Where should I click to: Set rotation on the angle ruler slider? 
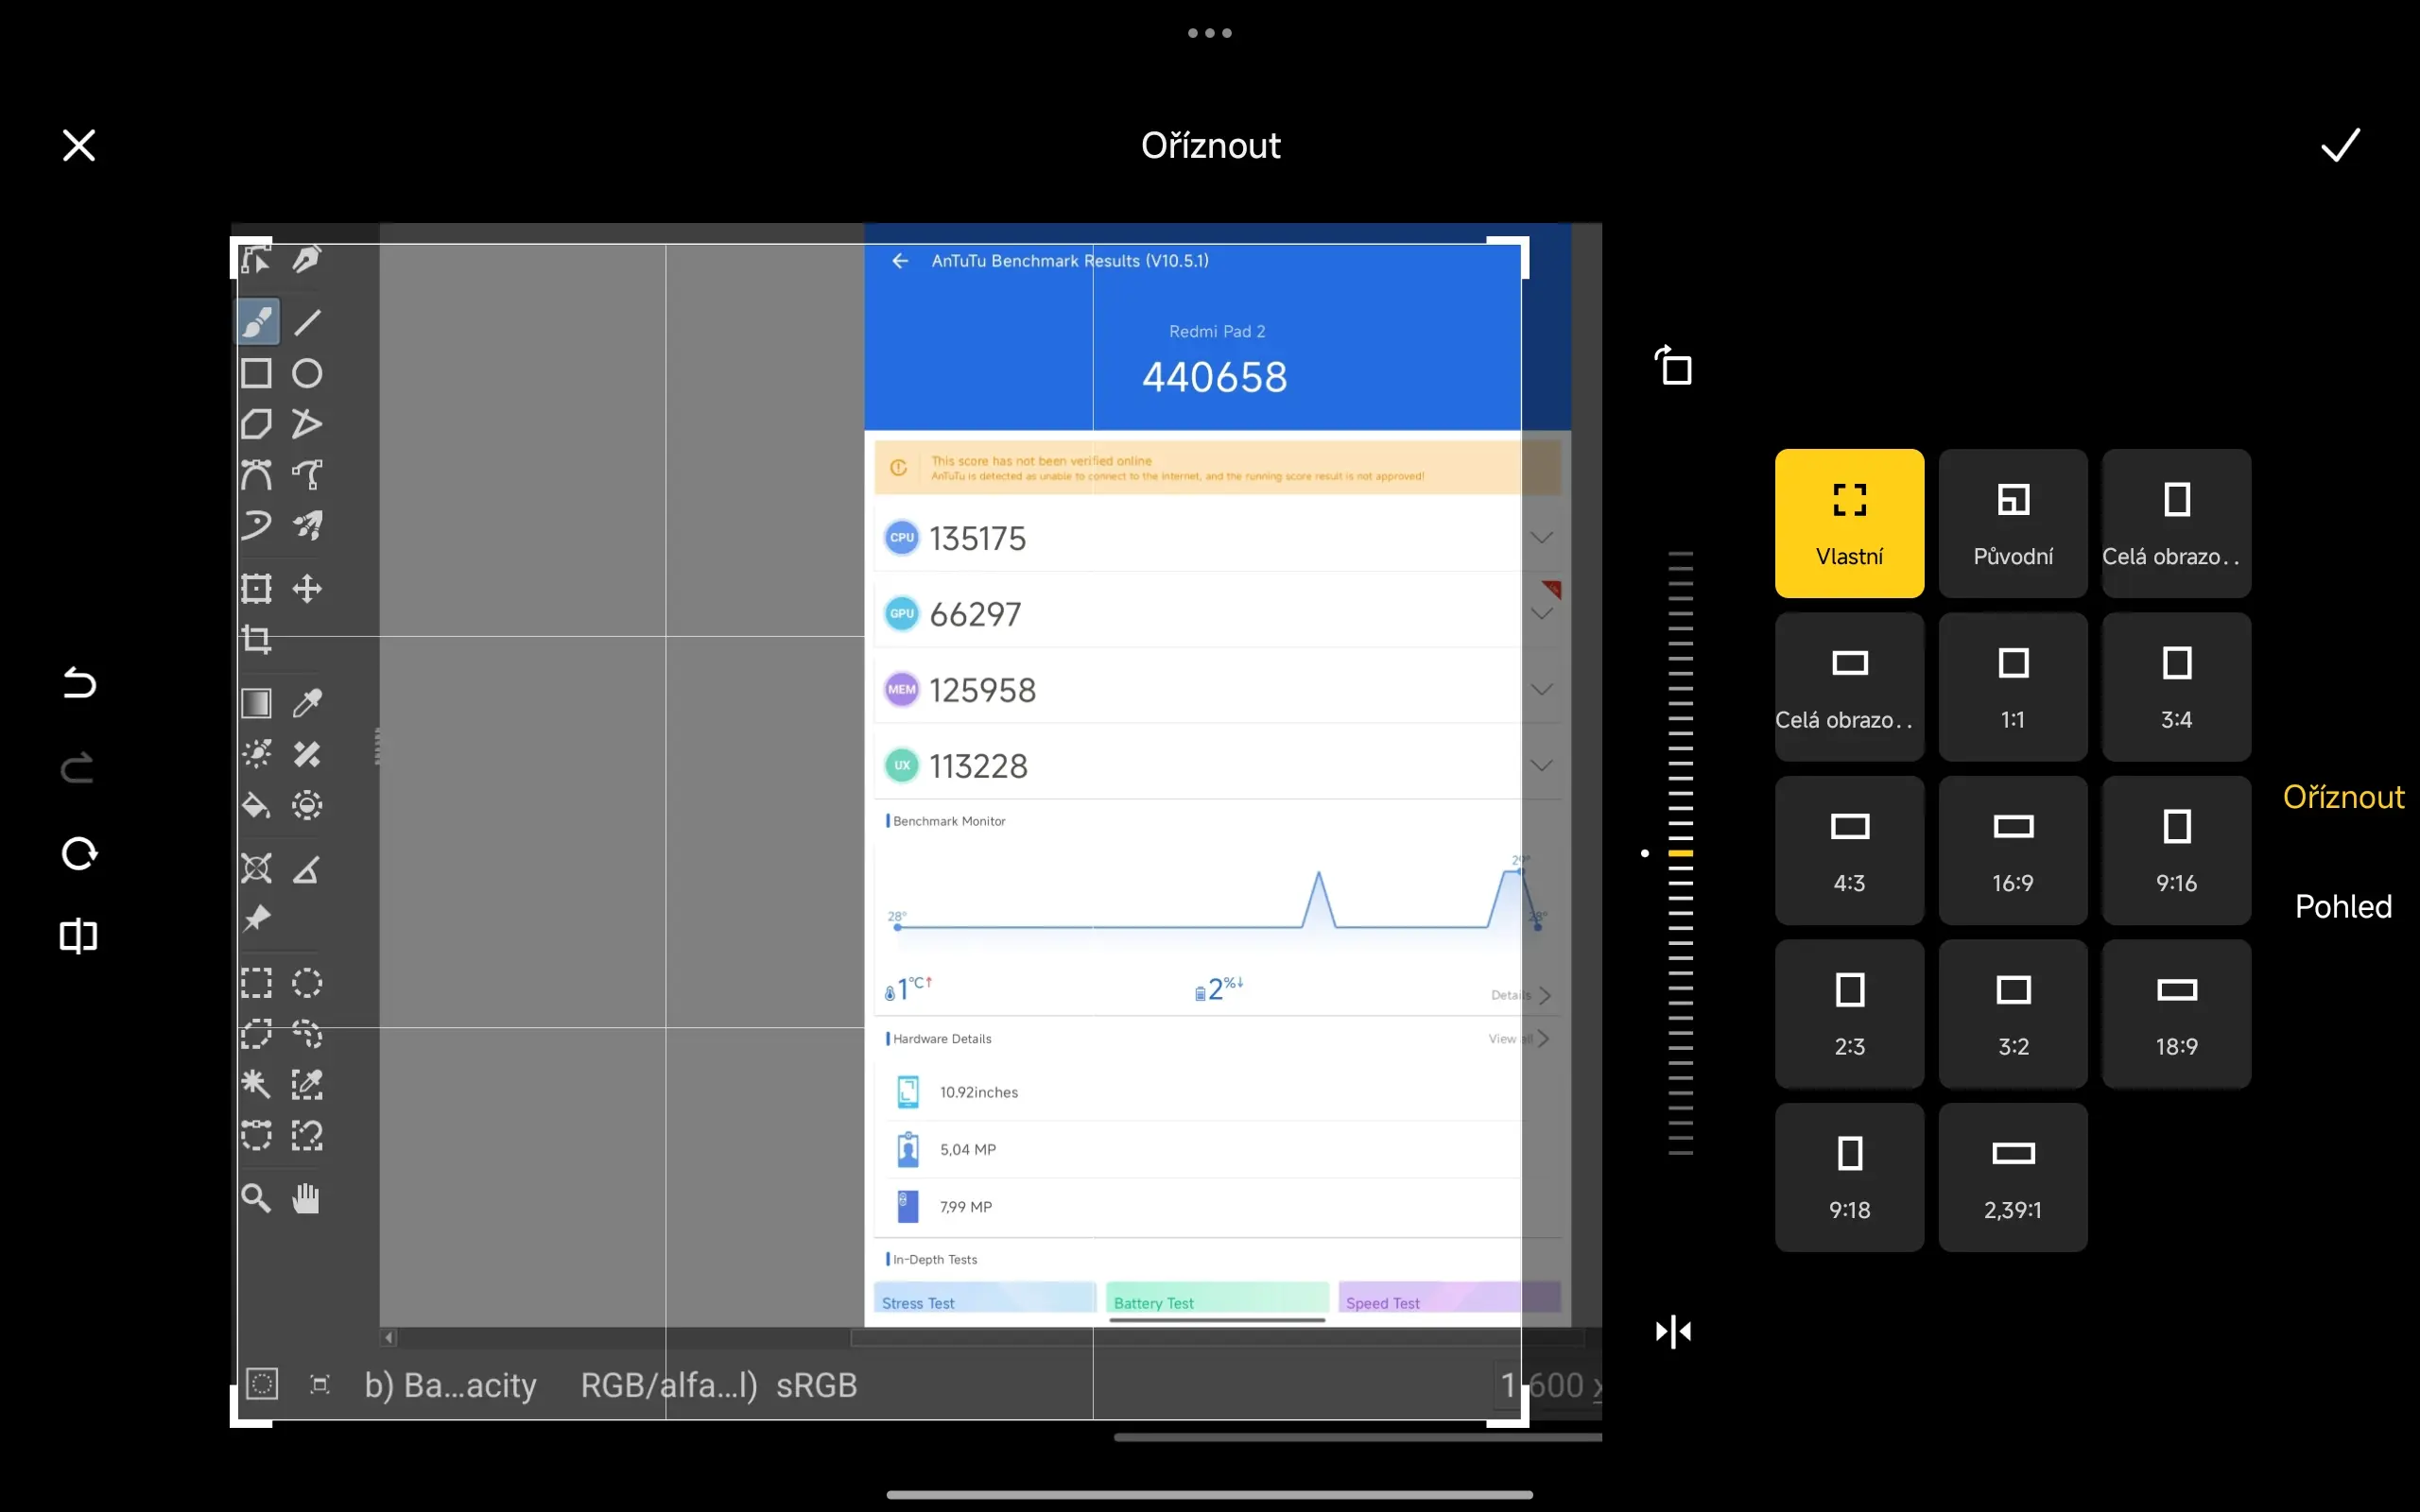1681,853
